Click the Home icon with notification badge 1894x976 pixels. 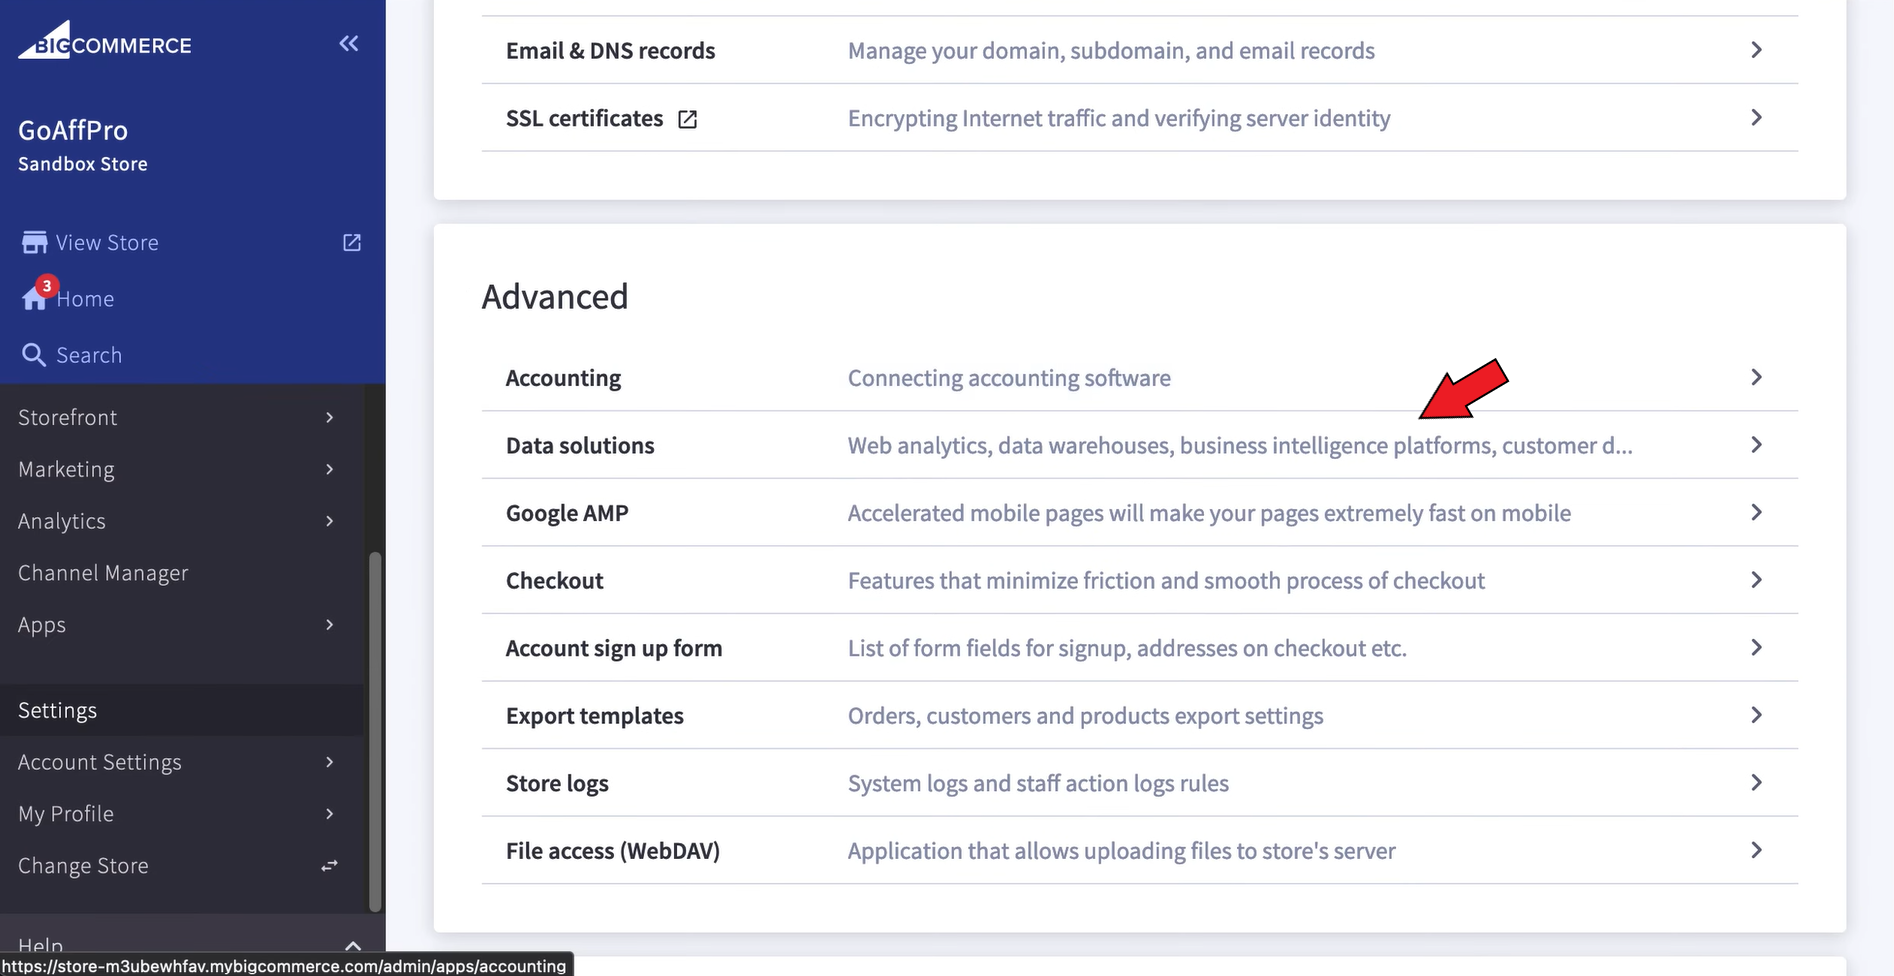tap(36, 297)
